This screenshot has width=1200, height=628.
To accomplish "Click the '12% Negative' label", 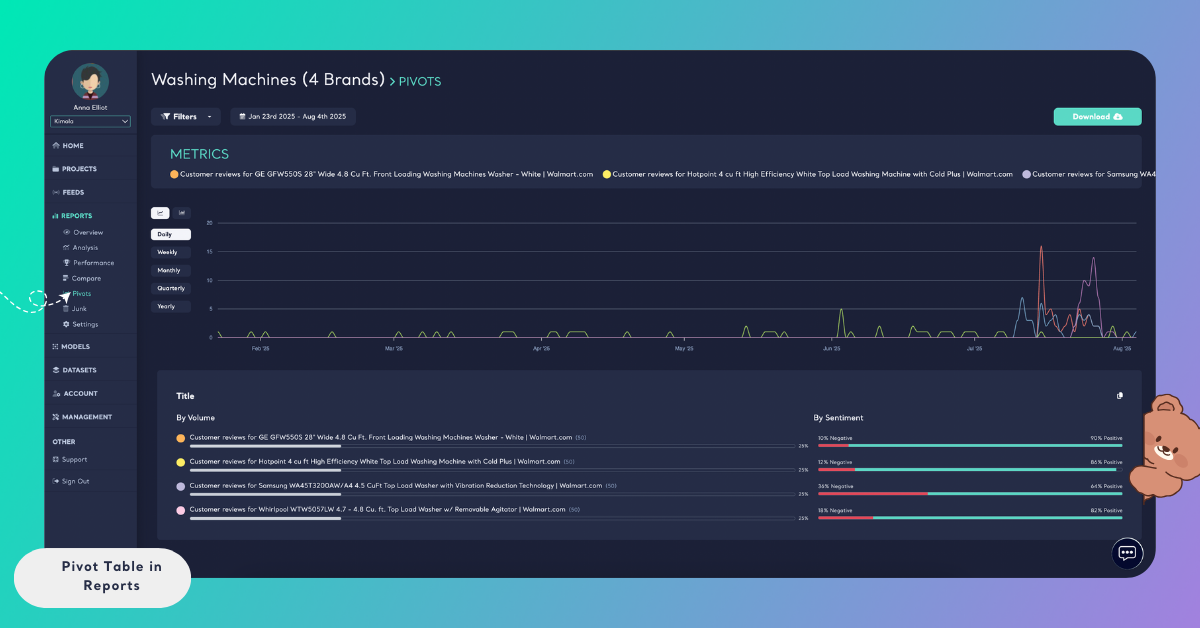I will click(835, 462).
